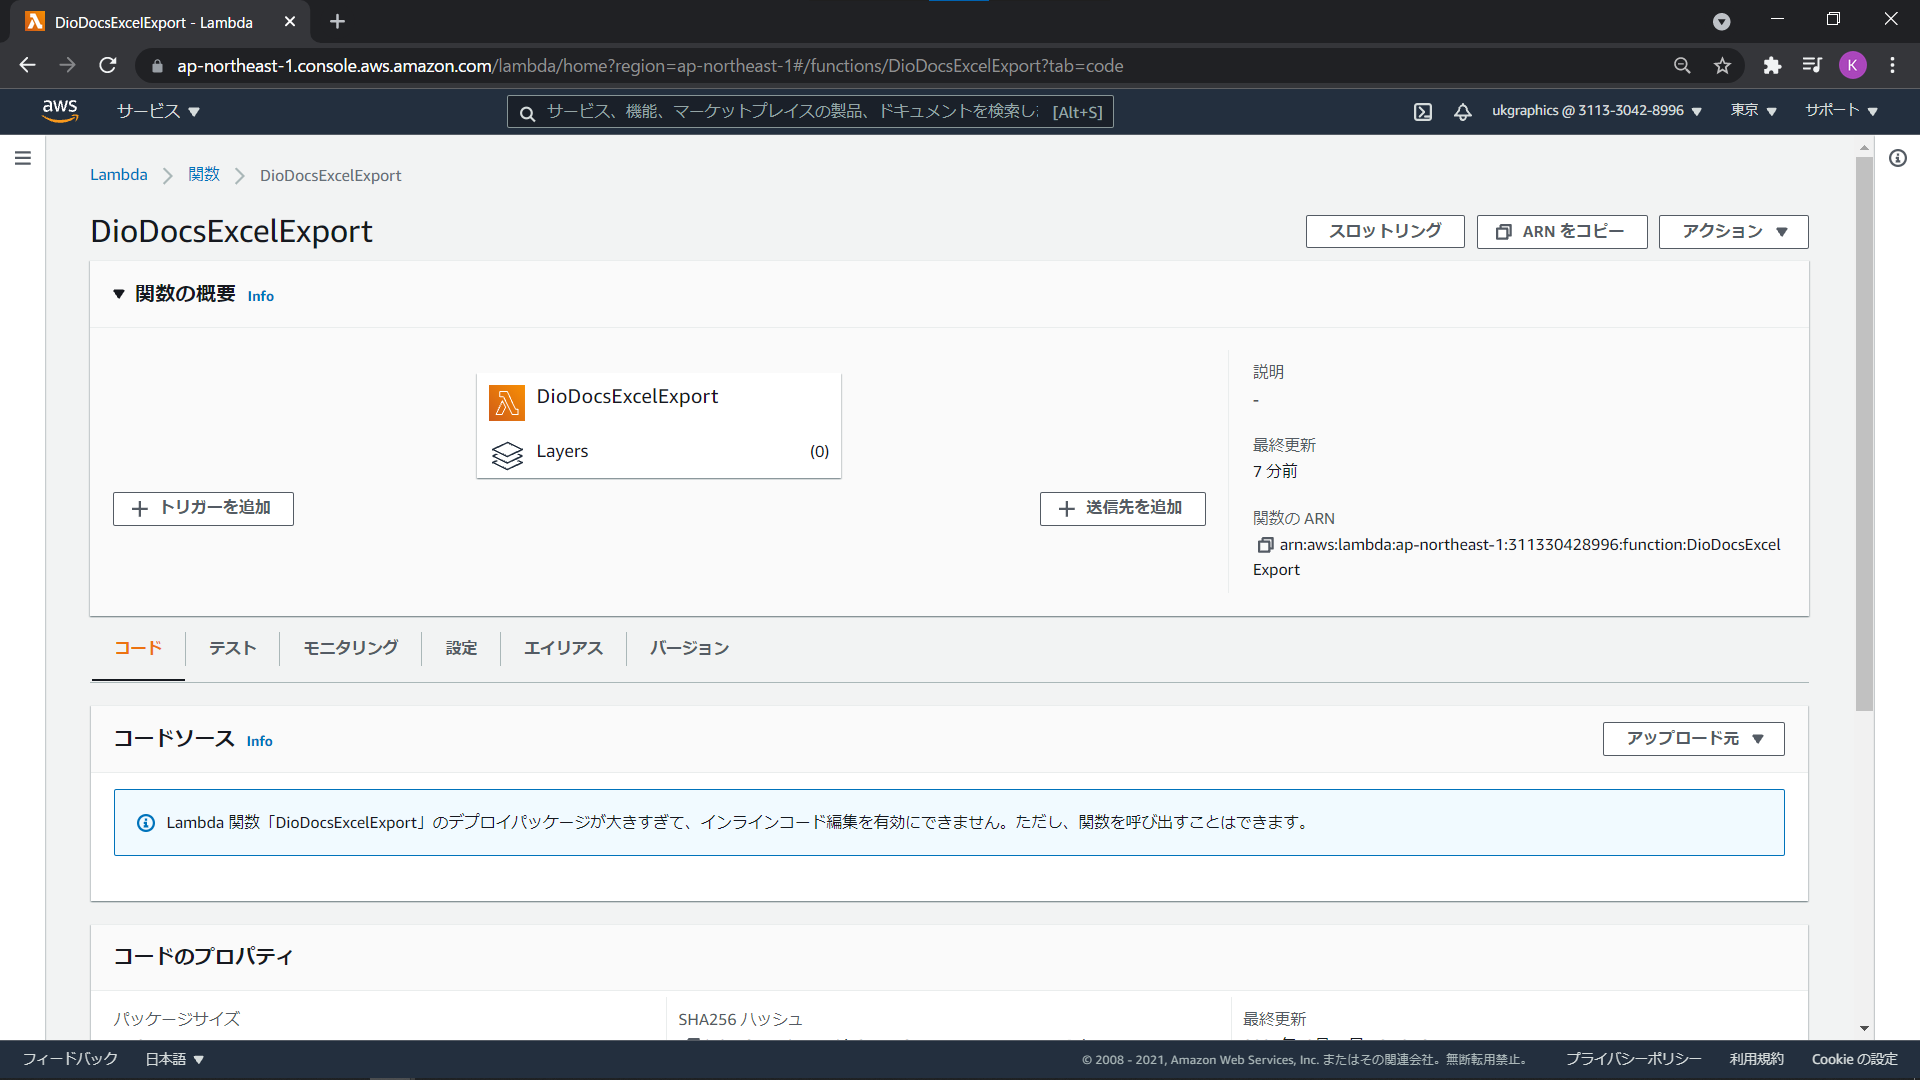Go to the Lambda breadcrumb link

(119, 175)
